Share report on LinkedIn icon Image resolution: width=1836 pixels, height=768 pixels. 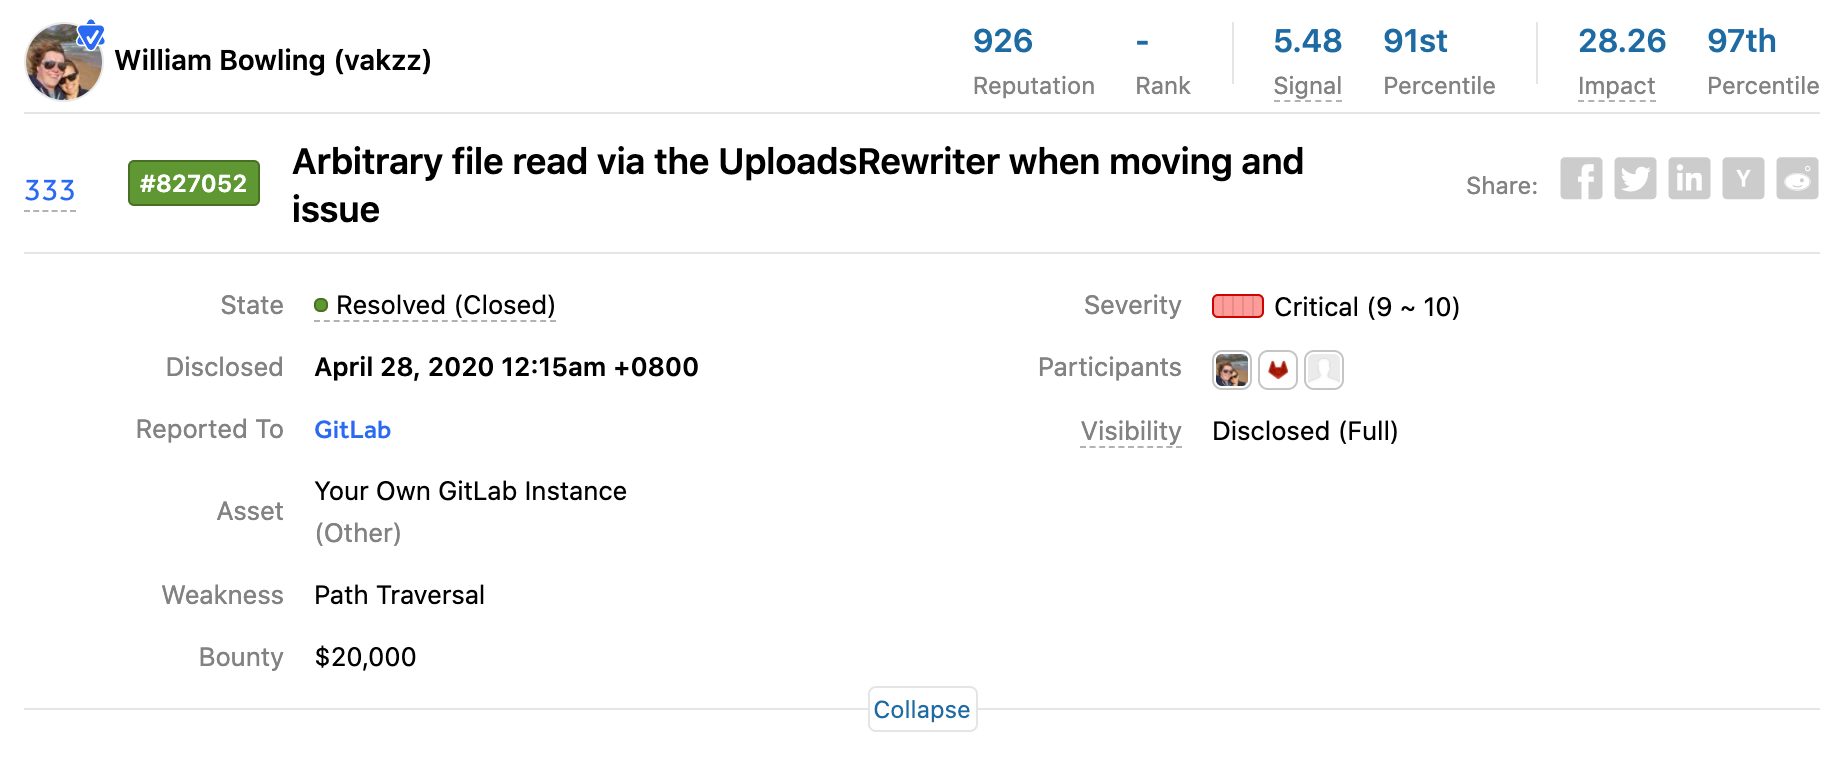pos(1689,179)
